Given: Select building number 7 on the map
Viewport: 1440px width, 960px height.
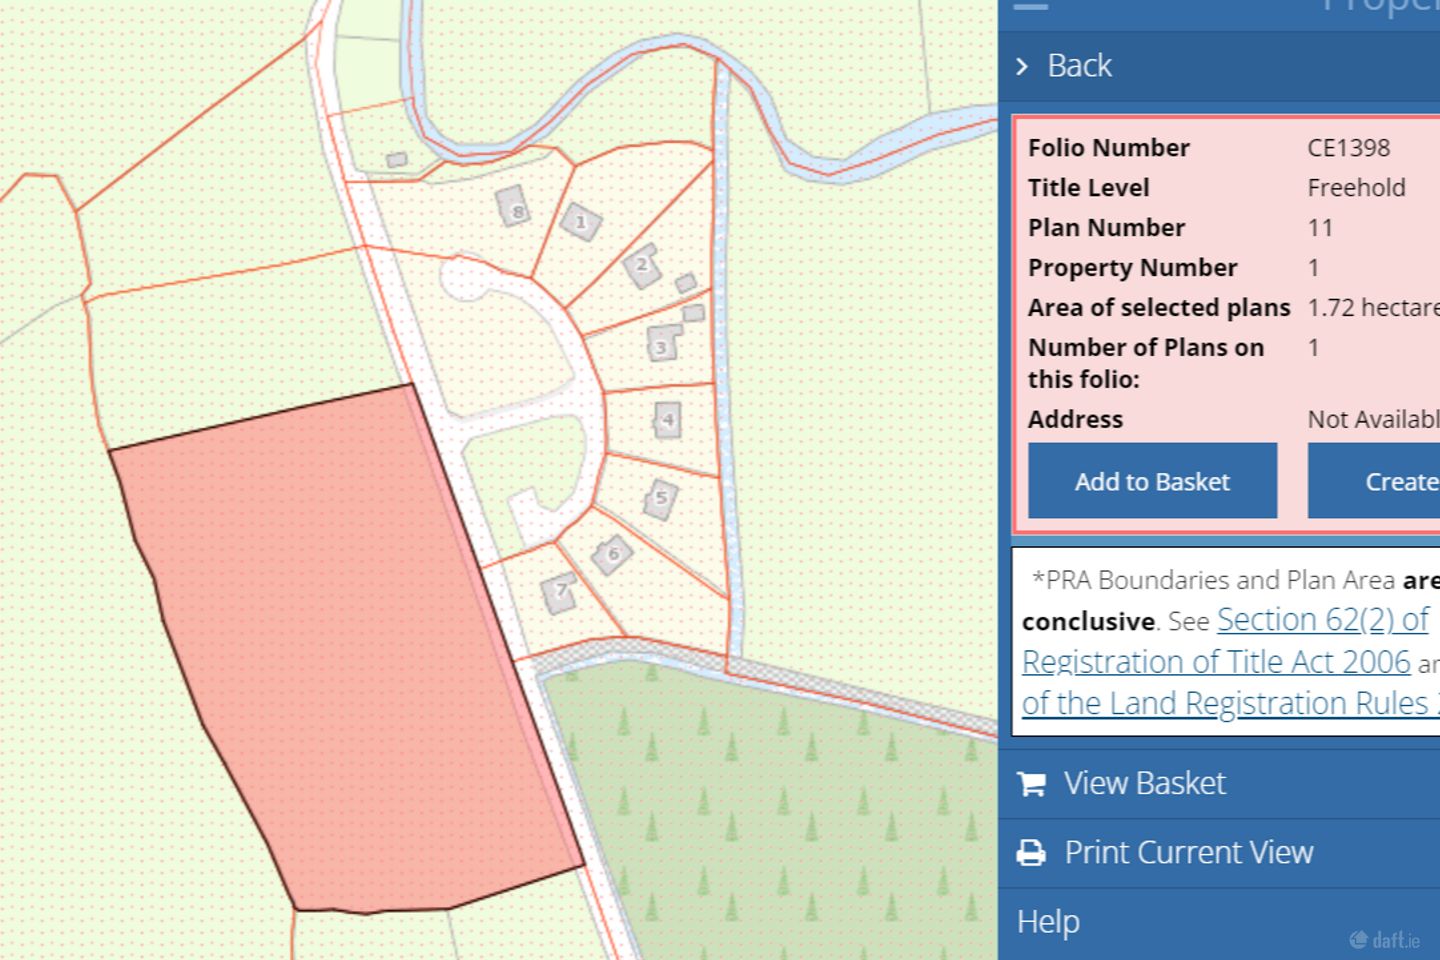Looking at the screenshot, I should 560,592.
